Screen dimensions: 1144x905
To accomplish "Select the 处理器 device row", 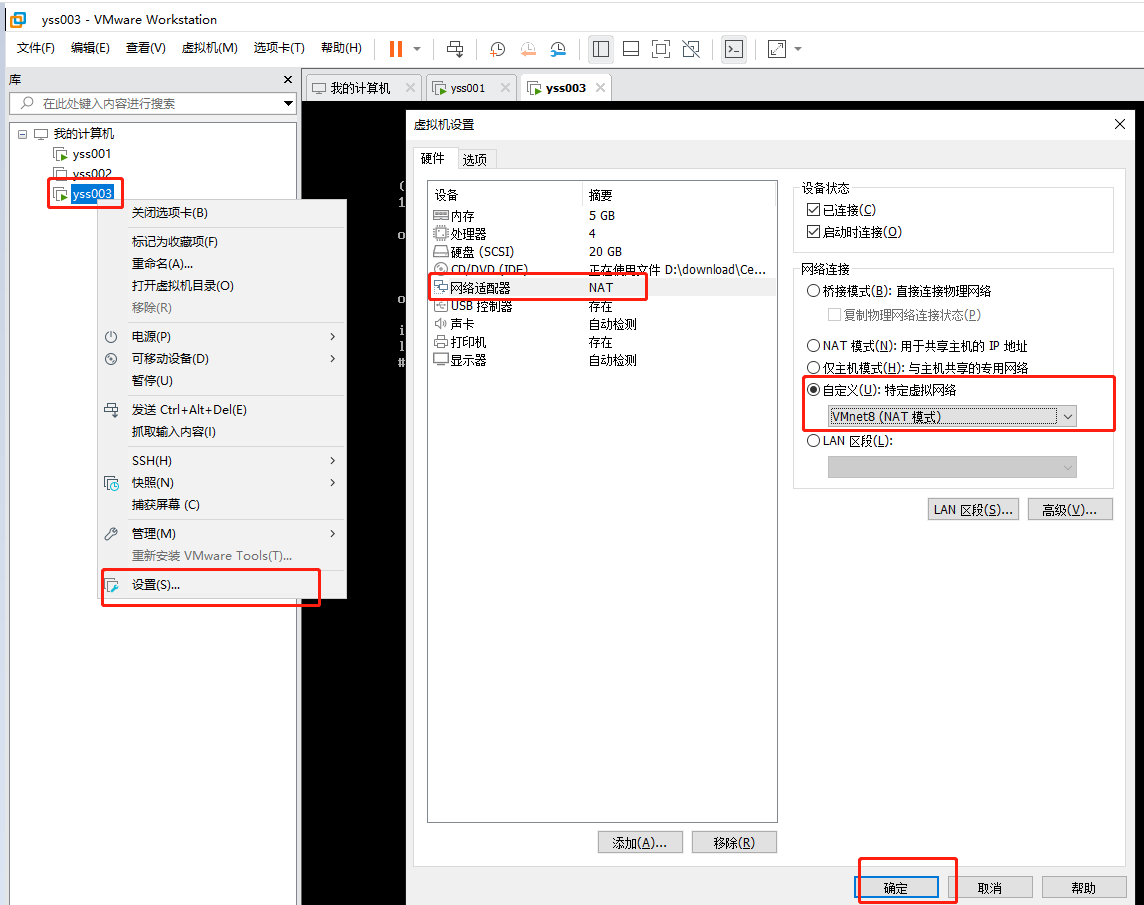I will [602, 234].
